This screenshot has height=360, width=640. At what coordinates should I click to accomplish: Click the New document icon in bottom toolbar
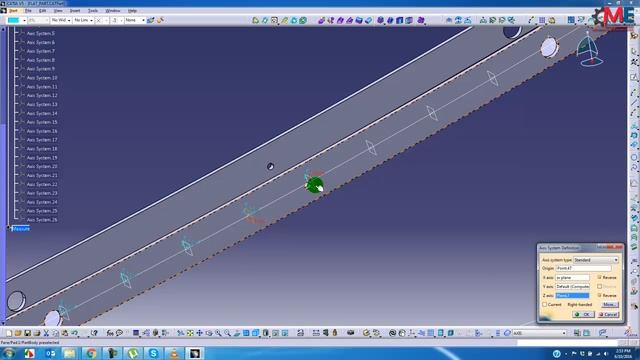pyautogui.click(x=9, y=333)
